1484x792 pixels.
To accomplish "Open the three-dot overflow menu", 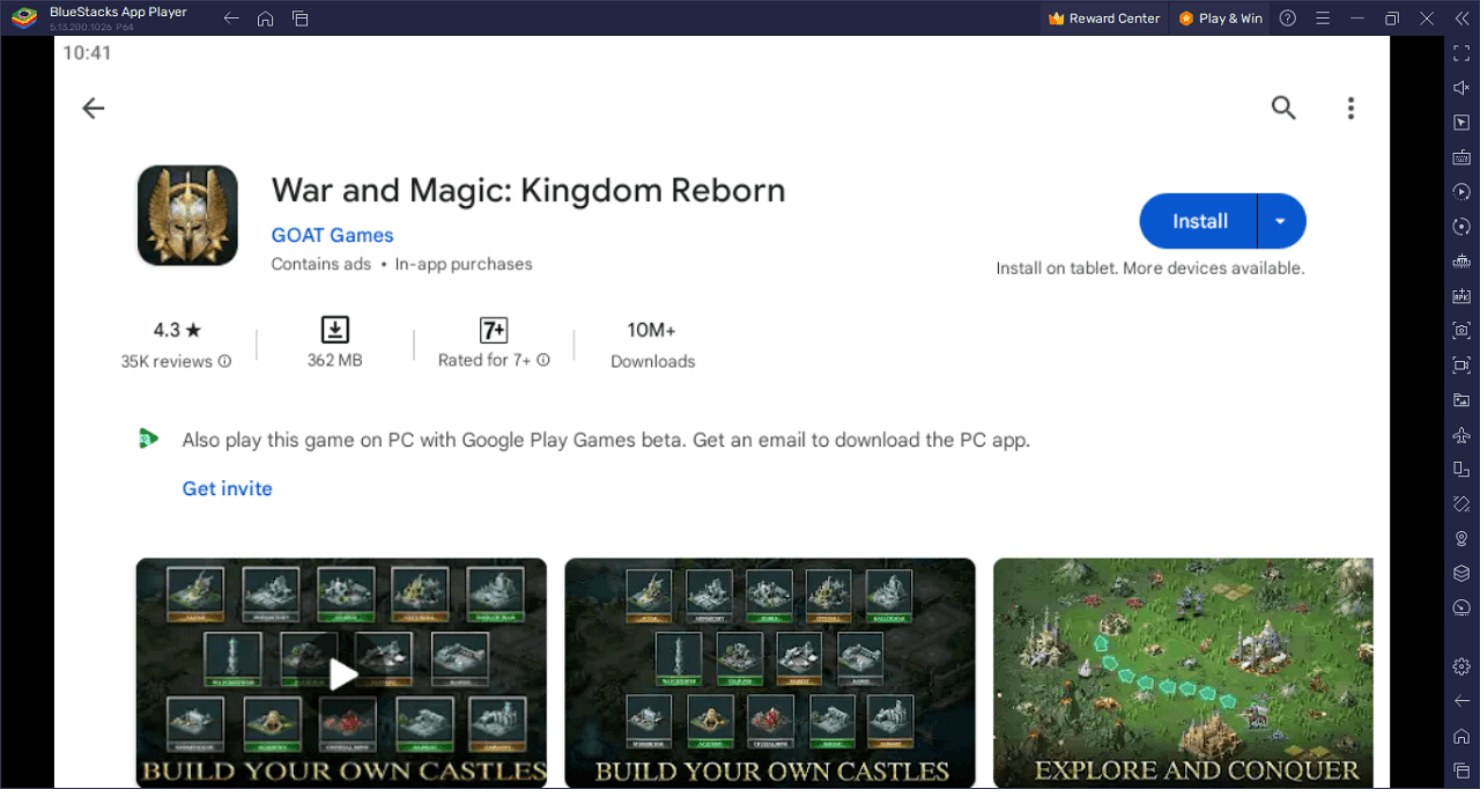I will point(1350,108).
